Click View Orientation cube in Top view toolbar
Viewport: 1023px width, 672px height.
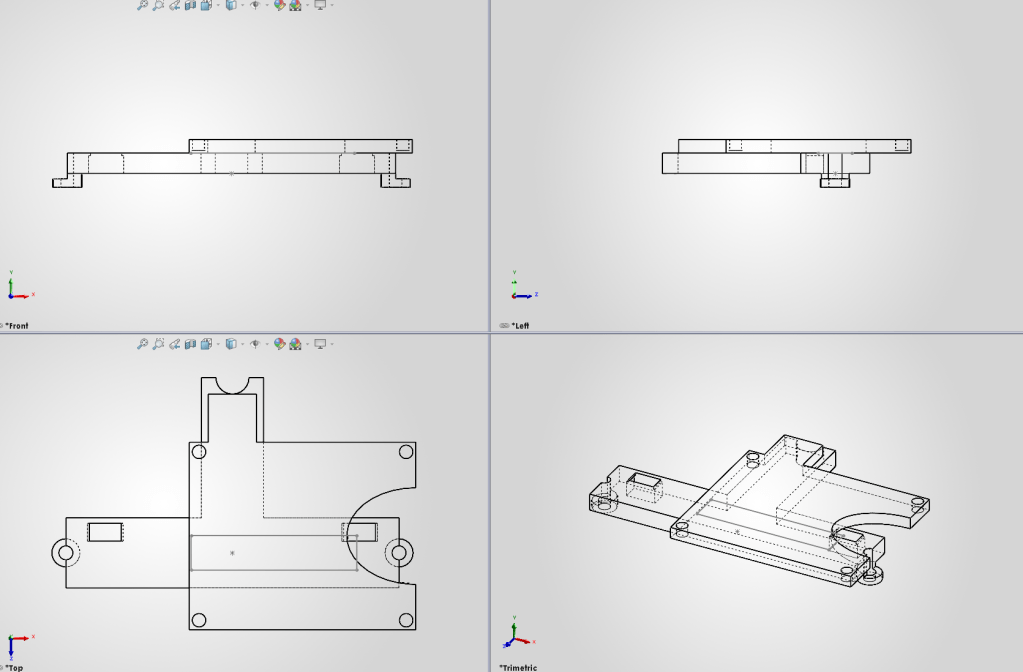click(x=205, y=344)
